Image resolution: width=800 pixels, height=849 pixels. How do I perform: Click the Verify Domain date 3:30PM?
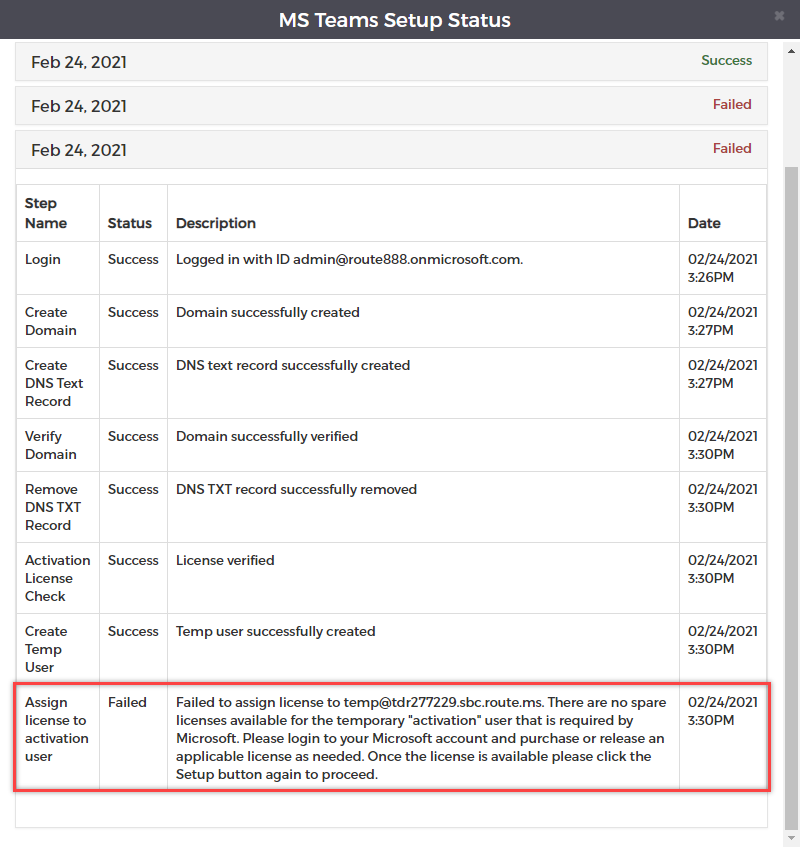pyautogui.click(x=723, y=445)
